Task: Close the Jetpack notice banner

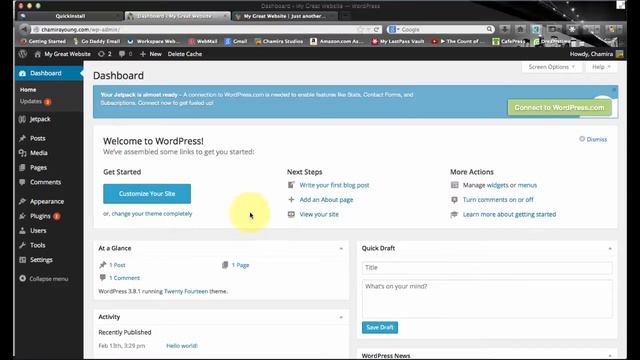Action: click(614, 89)
